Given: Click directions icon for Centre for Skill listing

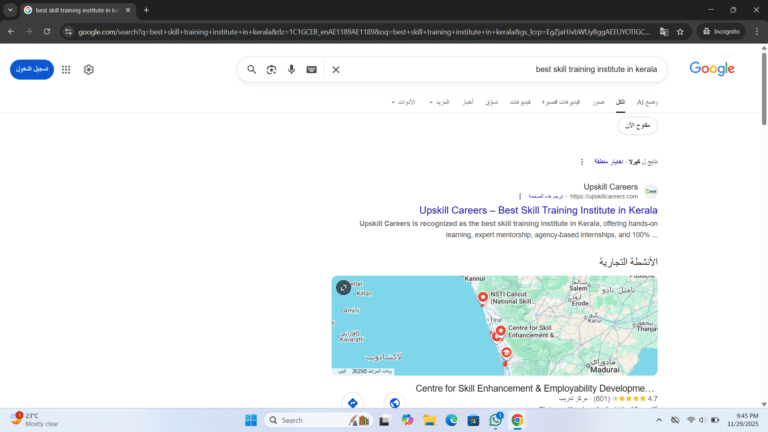Looking at the screenshot, I should [353, 403].
